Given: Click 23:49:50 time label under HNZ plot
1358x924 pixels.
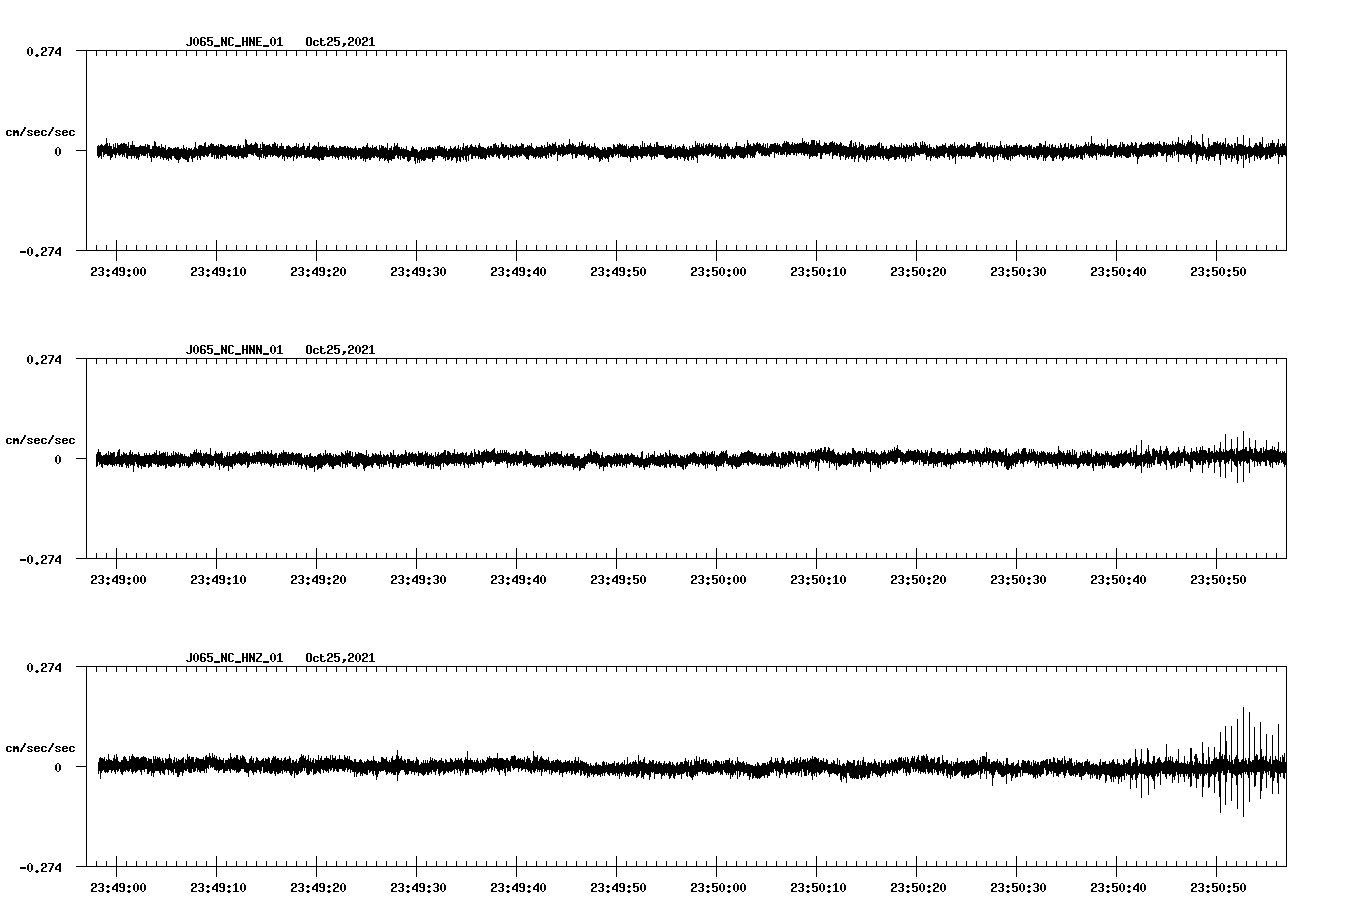Looking at the screenshot, I should pyautogui.click(x=618, y=887).
